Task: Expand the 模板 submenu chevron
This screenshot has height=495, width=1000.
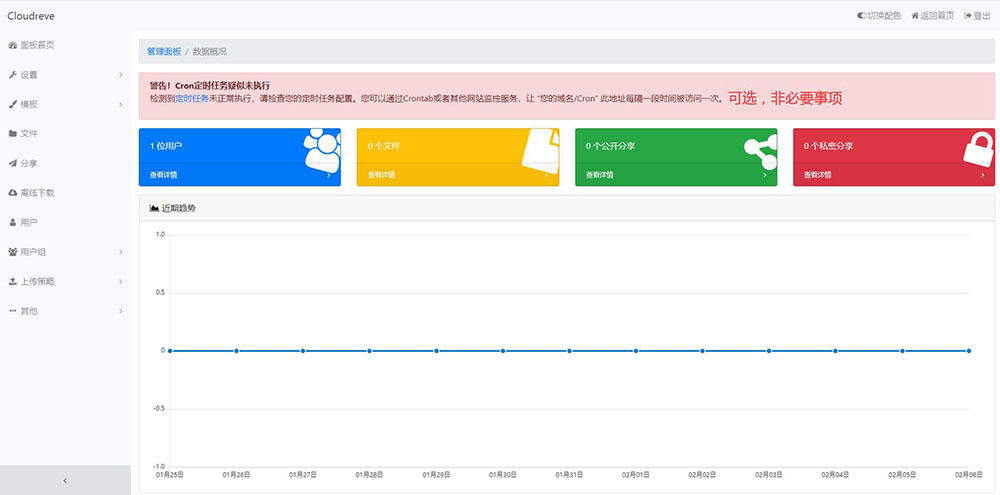Action: point(121,104)
